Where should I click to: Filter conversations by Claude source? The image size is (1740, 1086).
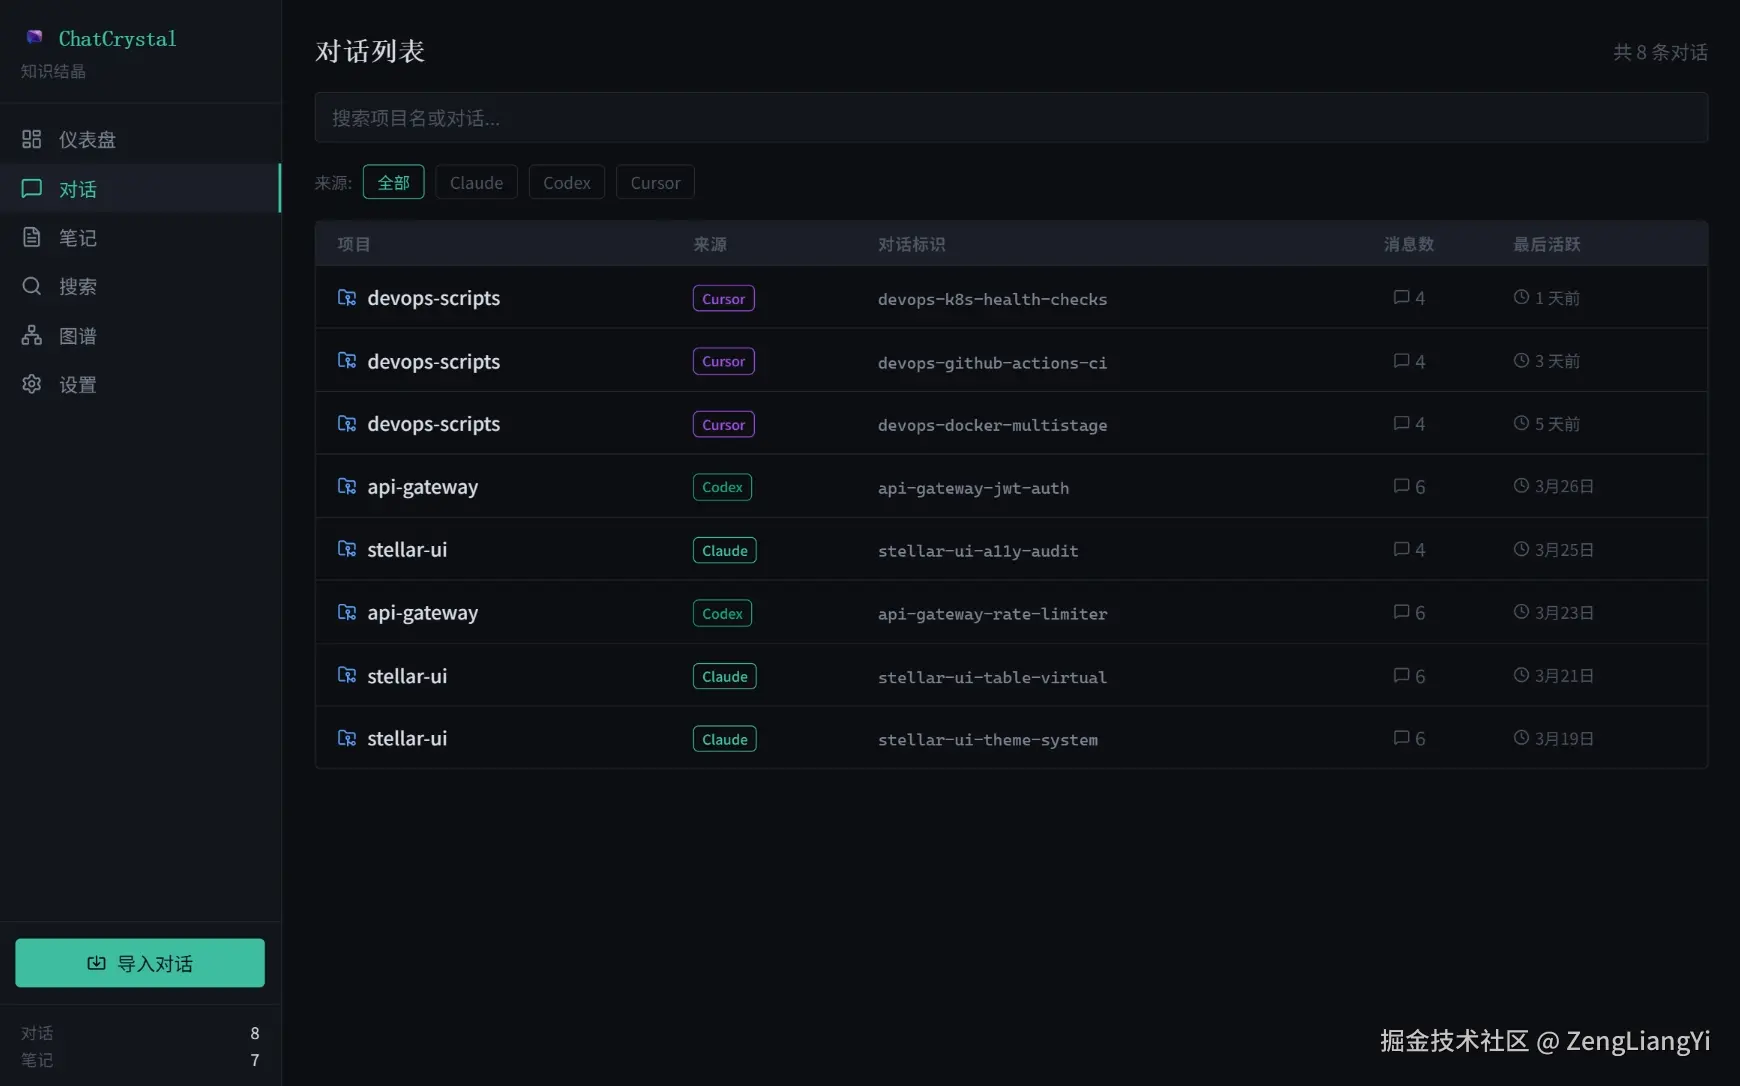(x=476, y=182)
